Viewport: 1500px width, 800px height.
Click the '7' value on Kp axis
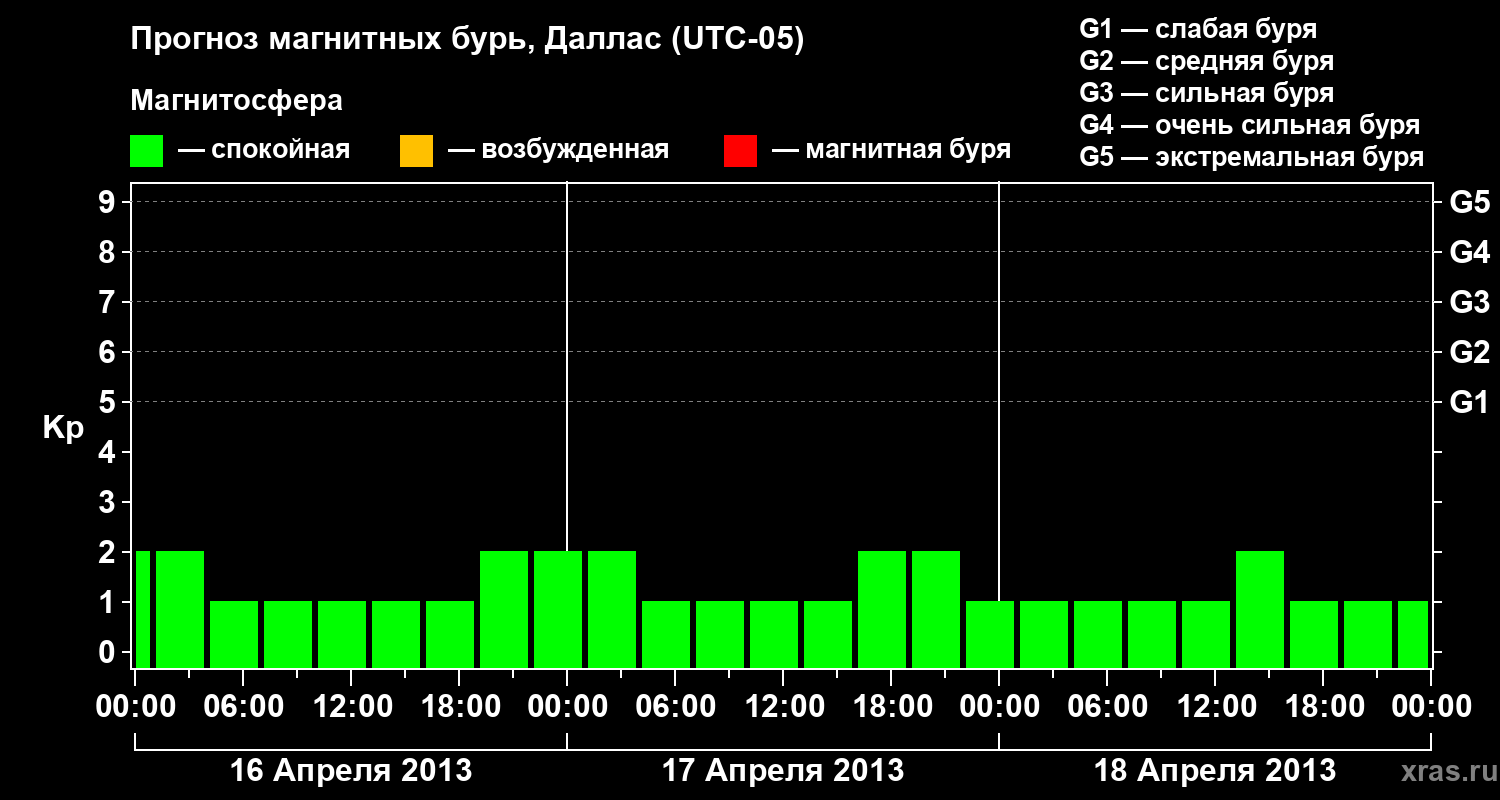point(109,303)
